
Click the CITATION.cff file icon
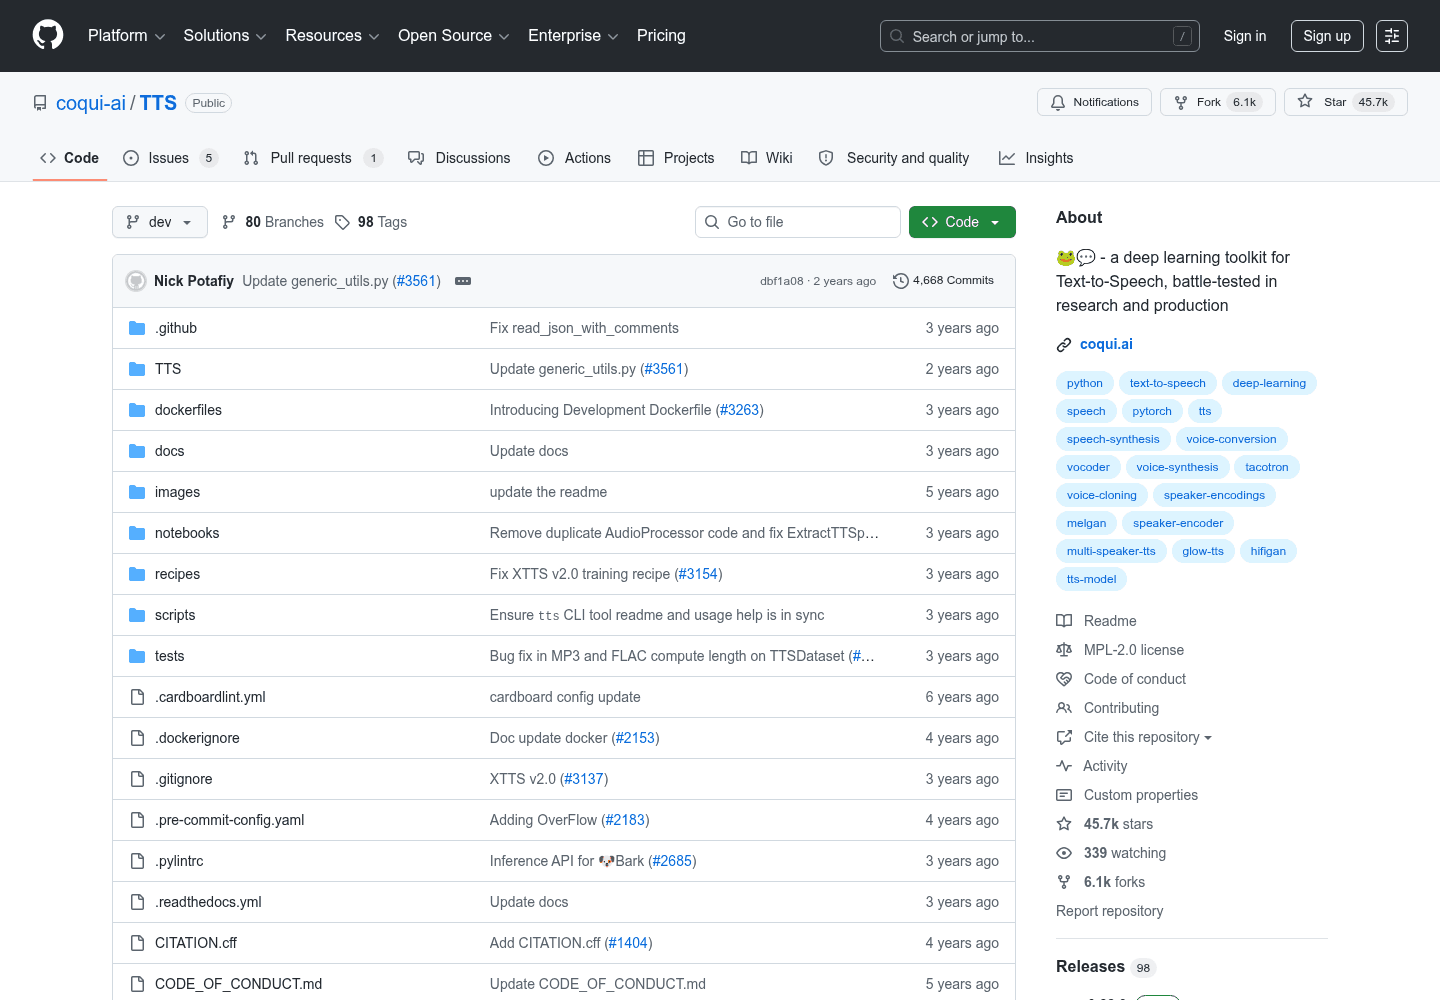coord(137,943)
